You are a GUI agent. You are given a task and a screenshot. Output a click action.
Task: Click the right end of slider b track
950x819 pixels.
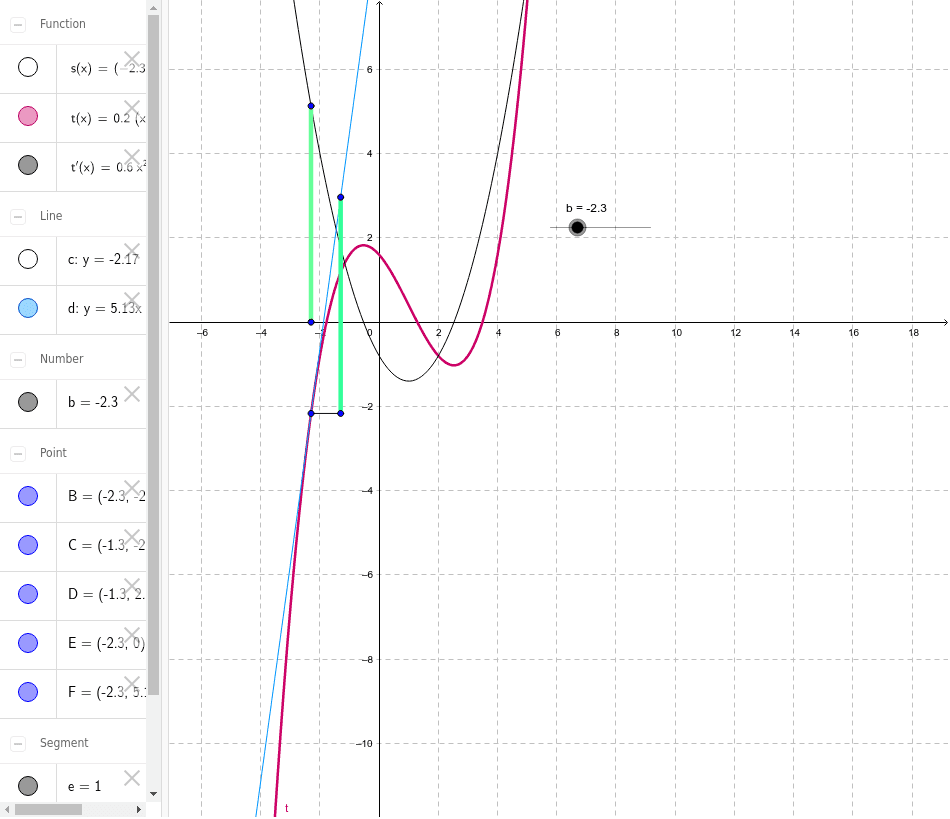tap(649, 228)
